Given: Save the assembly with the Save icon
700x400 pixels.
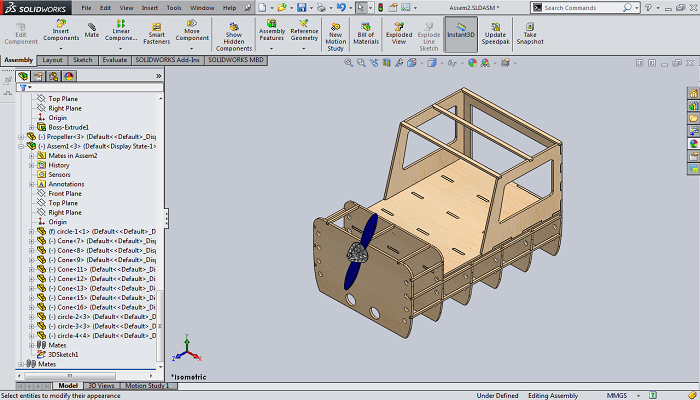Looking at the screenshot, I should coord(302,8).
